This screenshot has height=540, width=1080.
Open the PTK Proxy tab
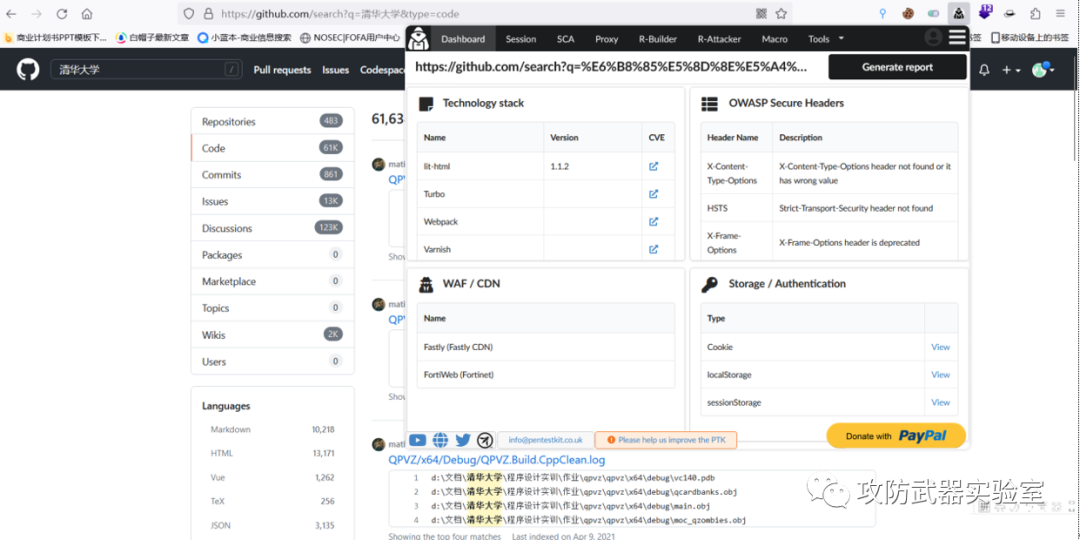click(x=607, y=39)
